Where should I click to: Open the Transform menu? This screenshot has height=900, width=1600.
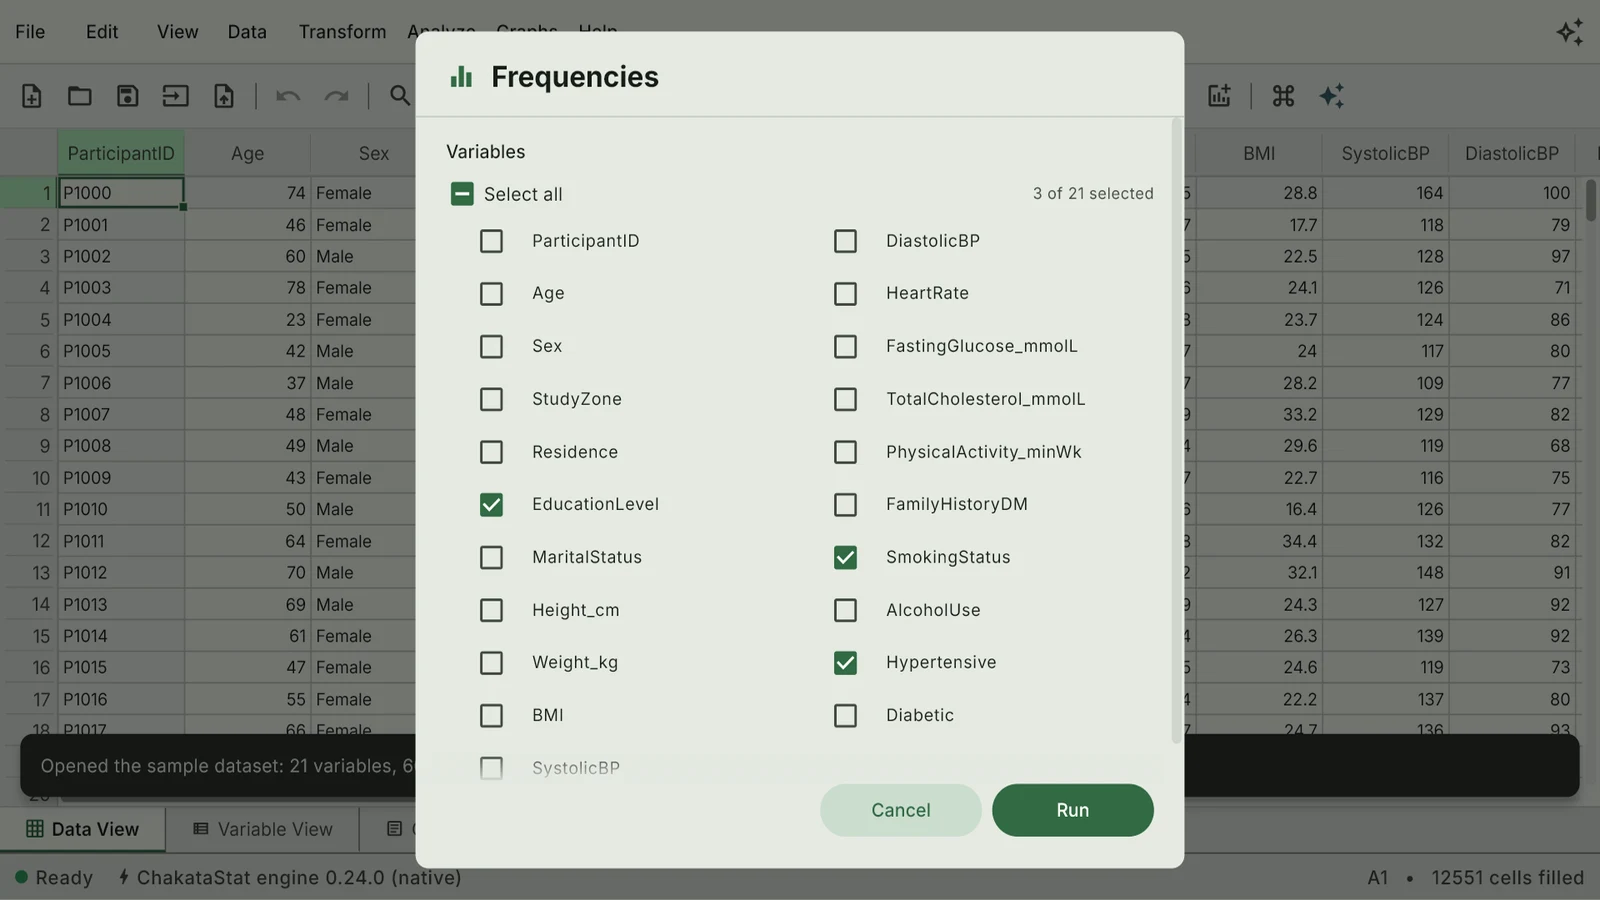point(342,32)
